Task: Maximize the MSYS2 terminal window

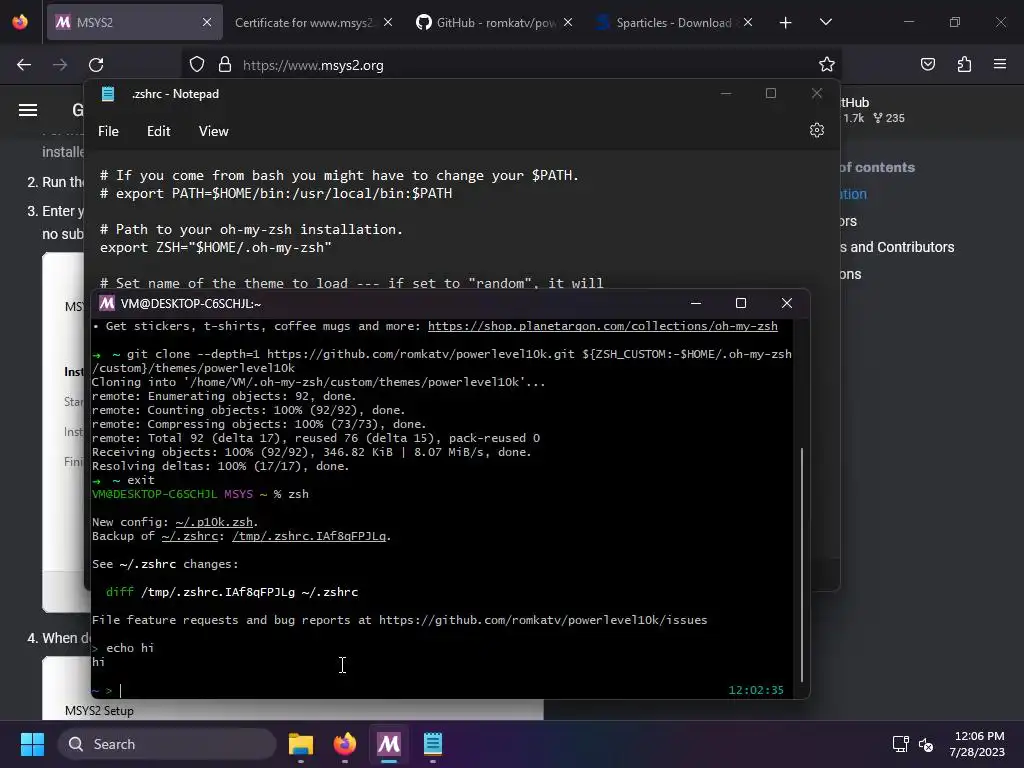Action: click(741, 303)
